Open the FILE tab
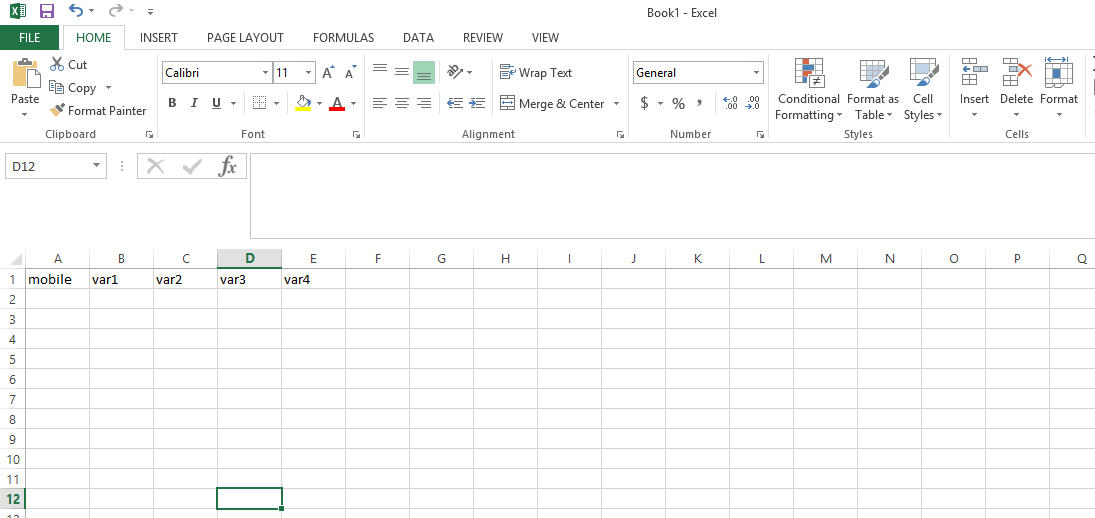1095x518 pixels. [x=29, y=38]
